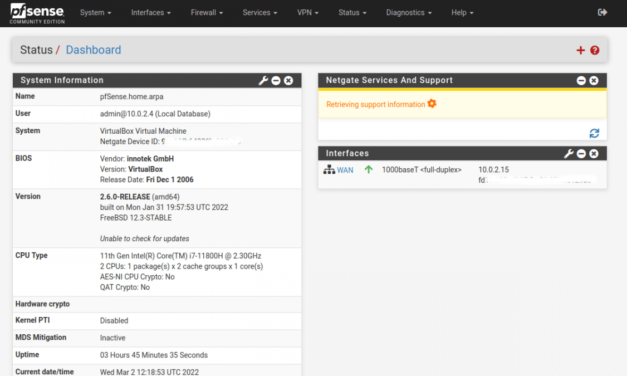Click the WAN network topology icon
This screenshot has height=376, width=627.
(329, 170)
